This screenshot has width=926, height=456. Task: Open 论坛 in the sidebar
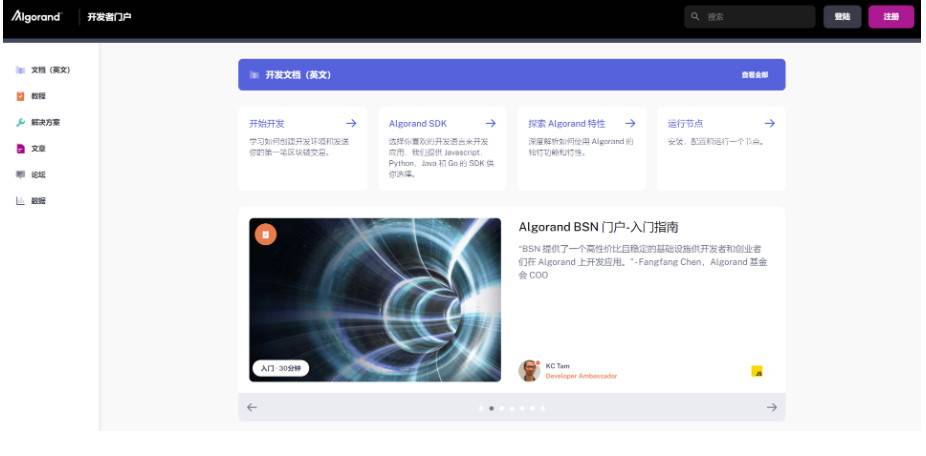click(x=38, y=175)
